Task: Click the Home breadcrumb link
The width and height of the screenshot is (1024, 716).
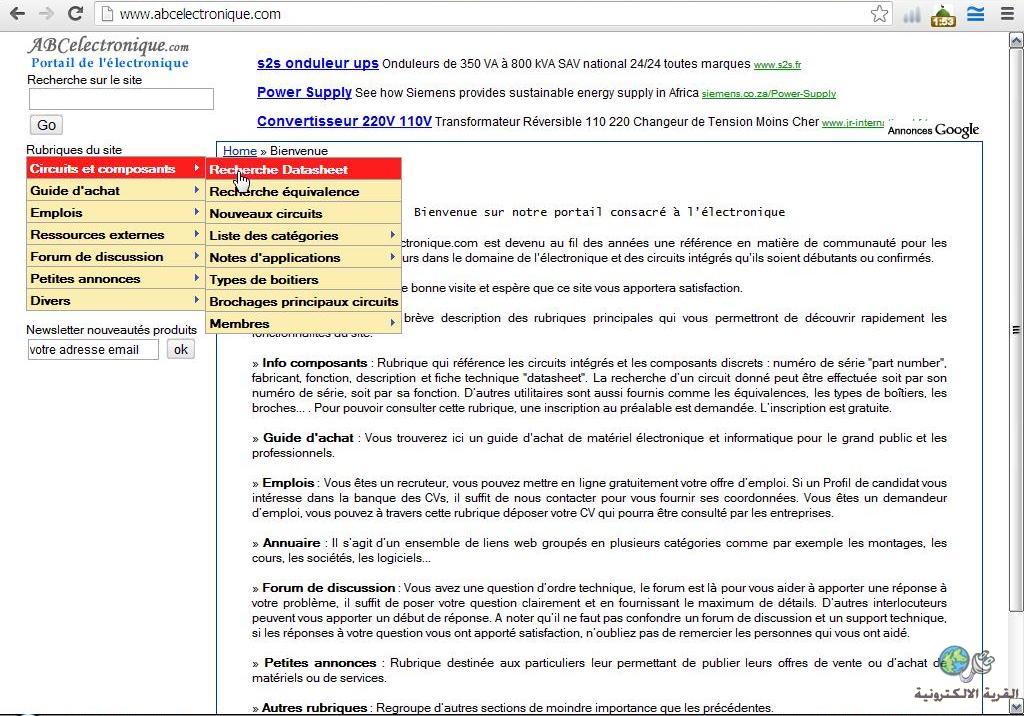Action: pyautogui.click(x=240, y=151)
